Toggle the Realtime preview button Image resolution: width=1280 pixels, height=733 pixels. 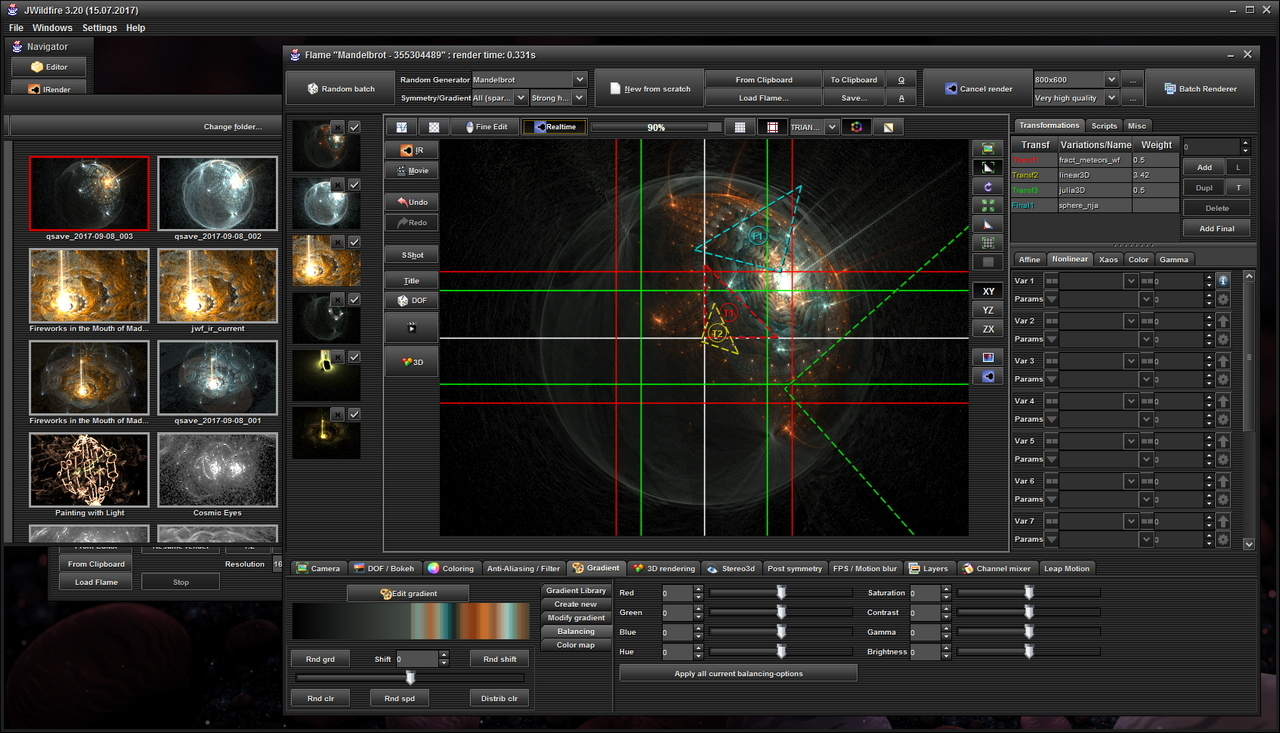555,127
